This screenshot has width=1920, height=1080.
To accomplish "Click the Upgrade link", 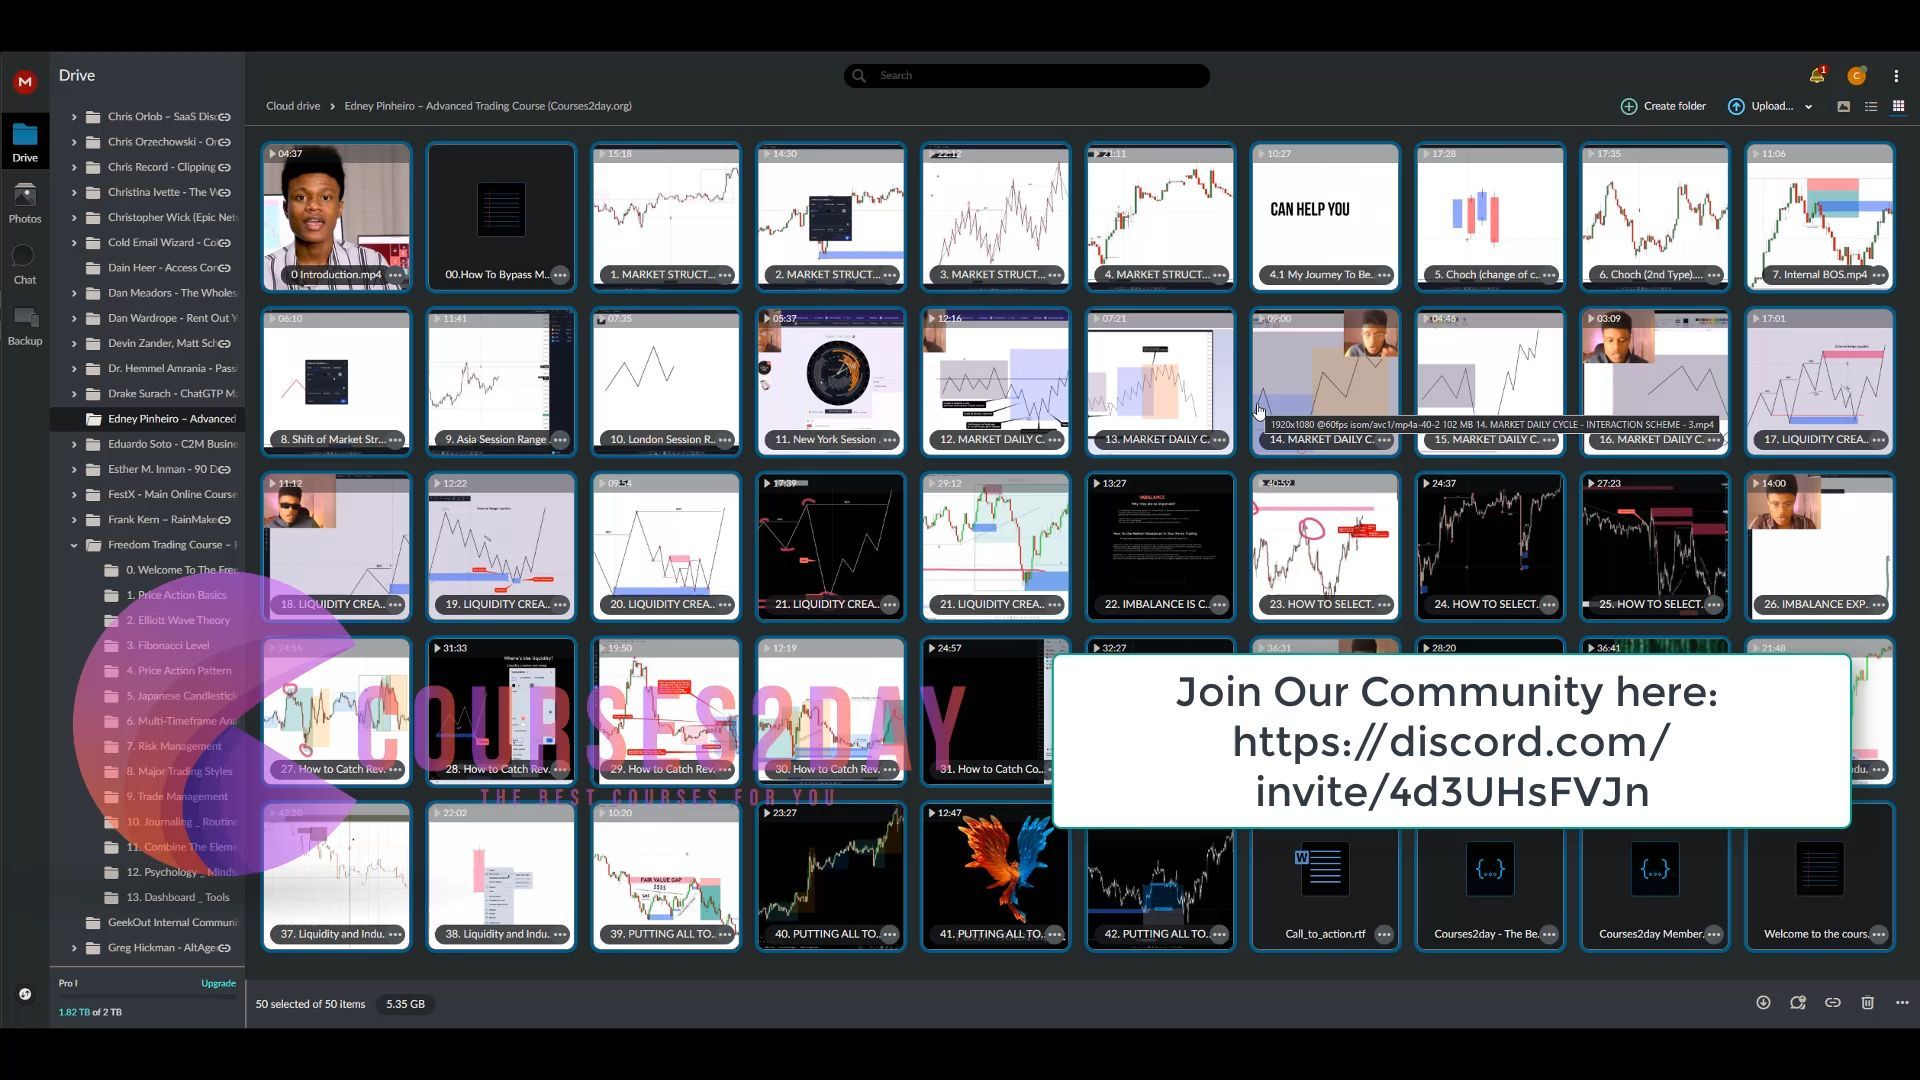I will click(218, 983).
